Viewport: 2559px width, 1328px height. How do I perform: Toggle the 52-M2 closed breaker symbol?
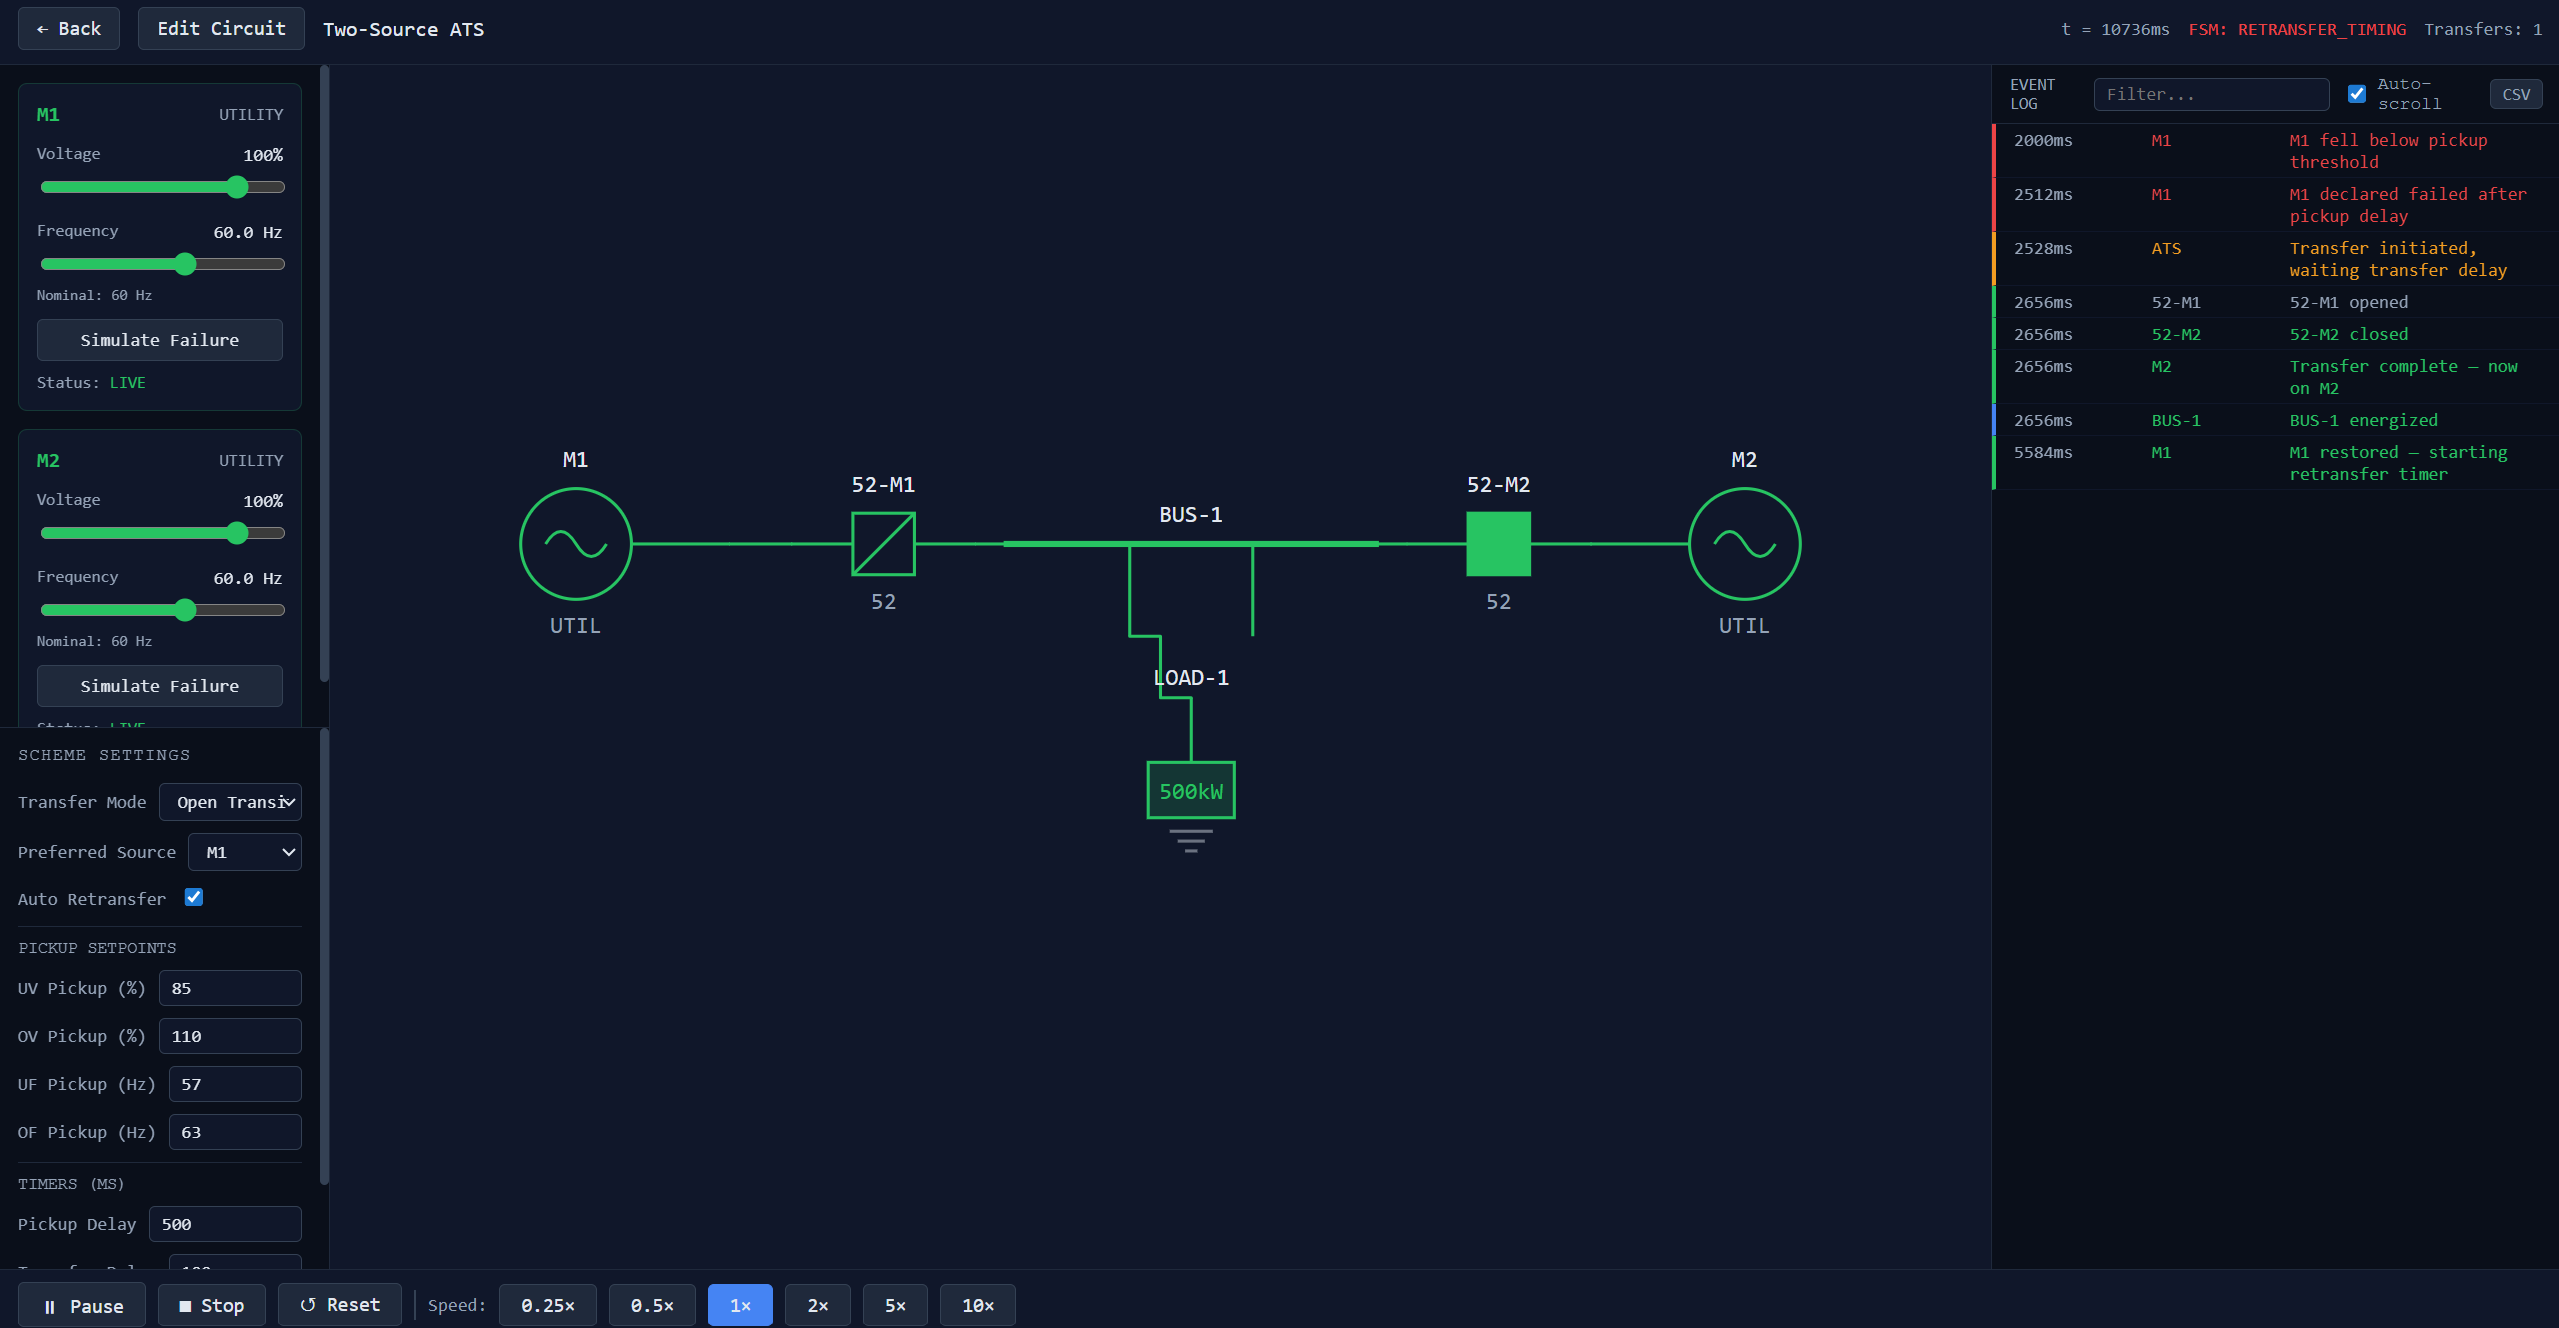coord(1498,544)
